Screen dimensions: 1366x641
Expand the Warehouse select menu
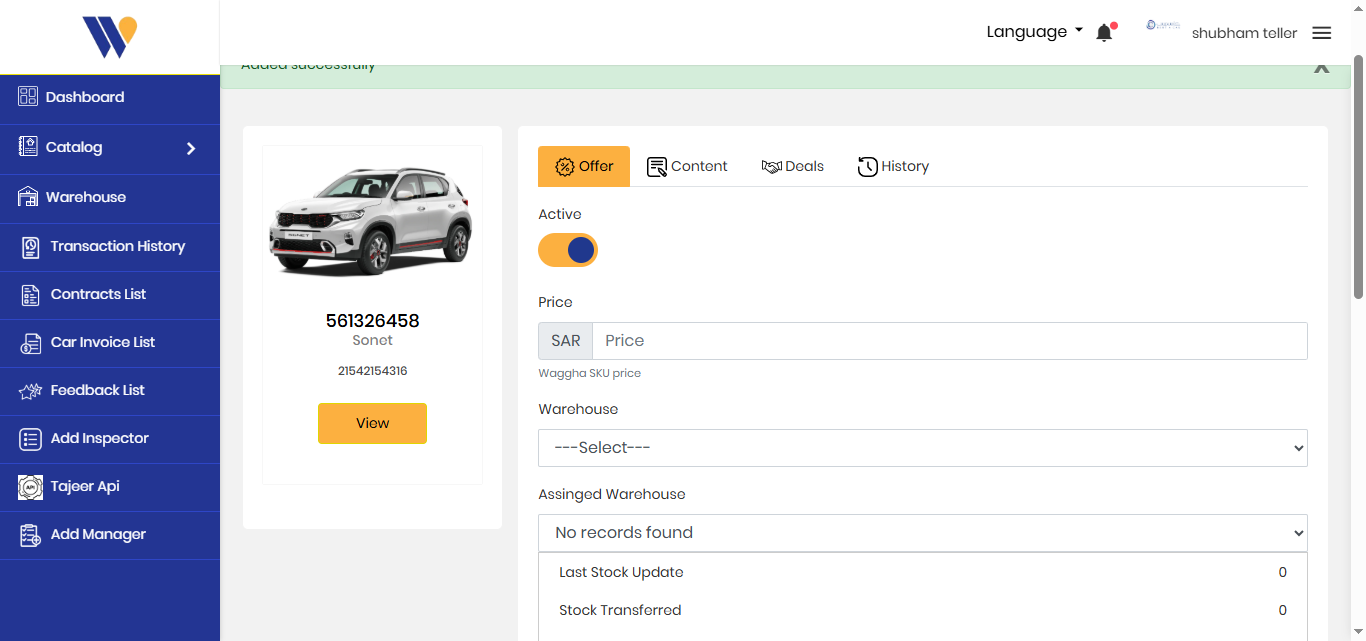tap(922, 448)
